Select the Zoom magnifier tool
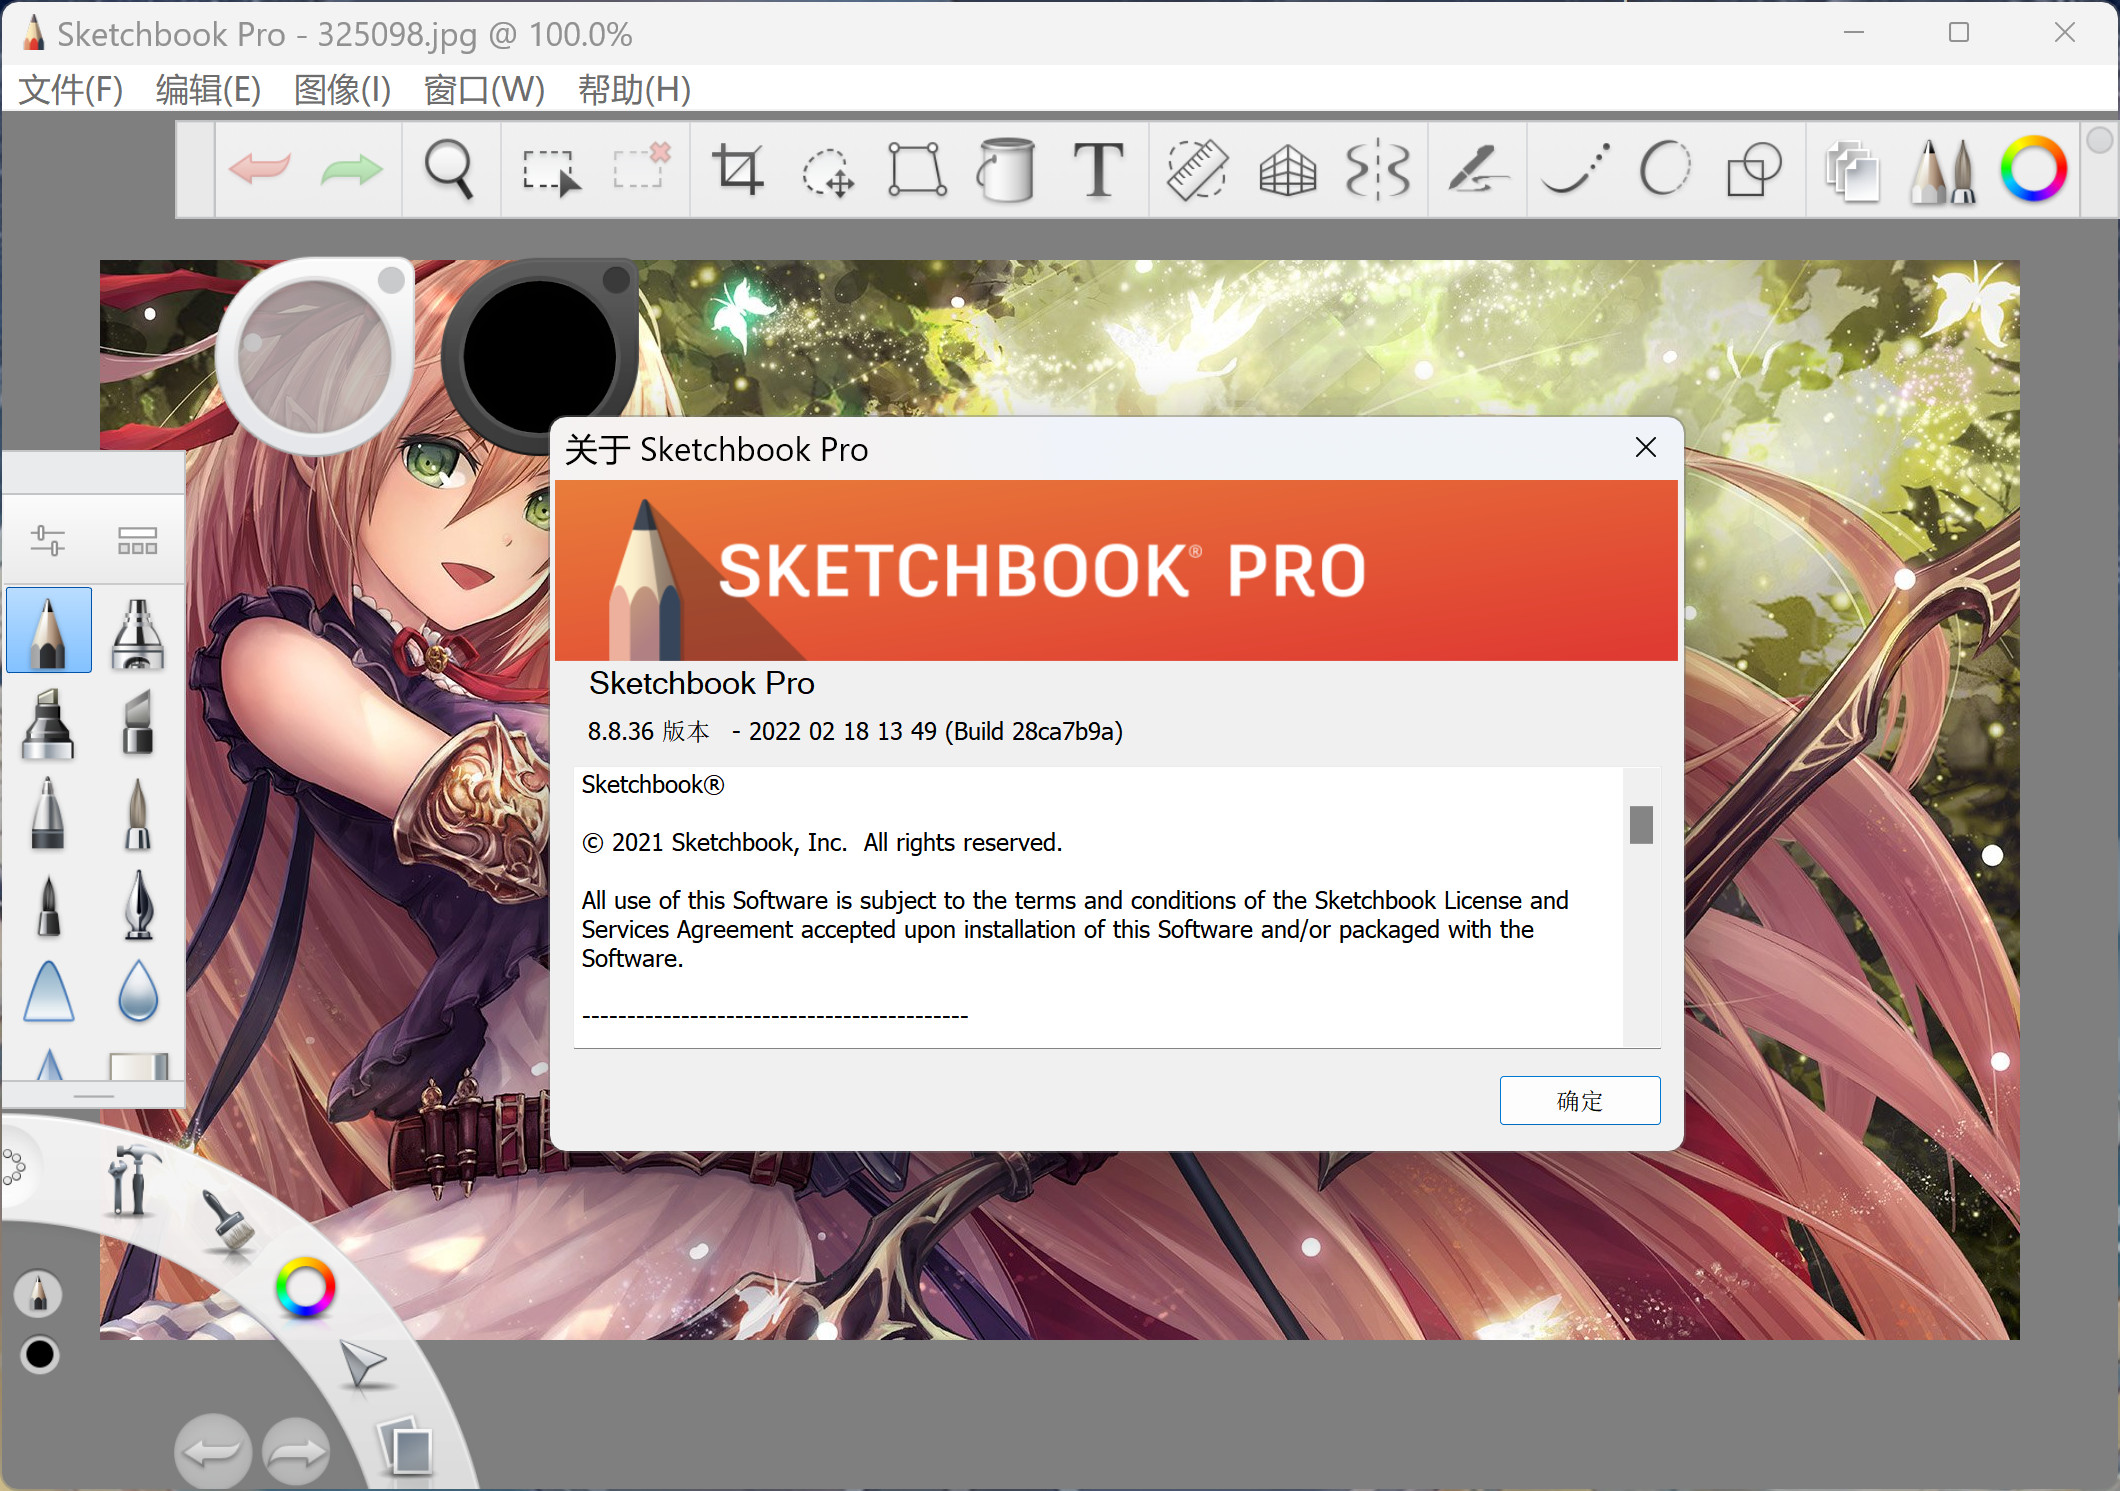This screenshot has width=2120, height=1491. 449,169
